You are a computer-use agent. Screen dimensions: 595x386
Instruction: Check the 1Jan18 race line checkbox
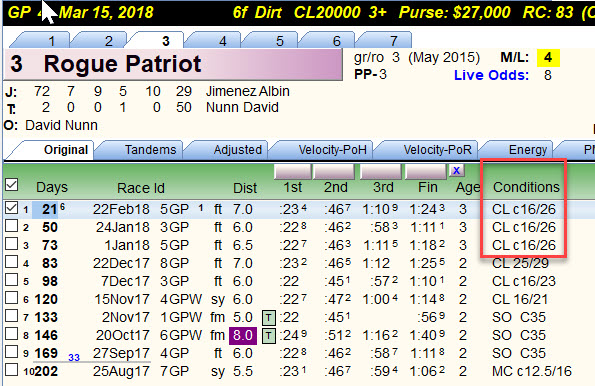click(x=11, y=244)
